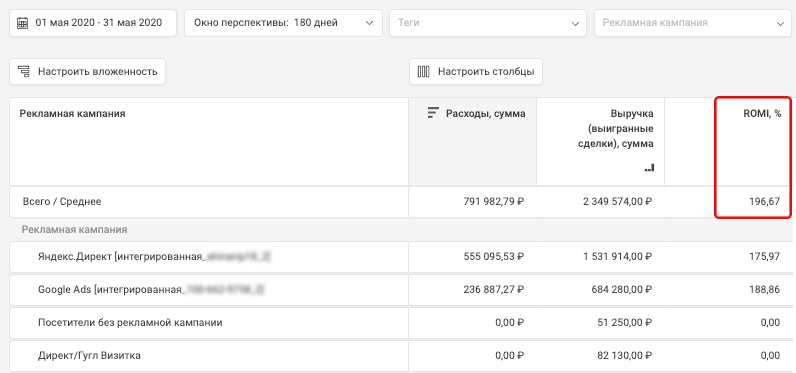This screenshot has height=373, width=796.
Task: Expand the Окно перспективы dropdown chevron
Action: click(370, 23)
